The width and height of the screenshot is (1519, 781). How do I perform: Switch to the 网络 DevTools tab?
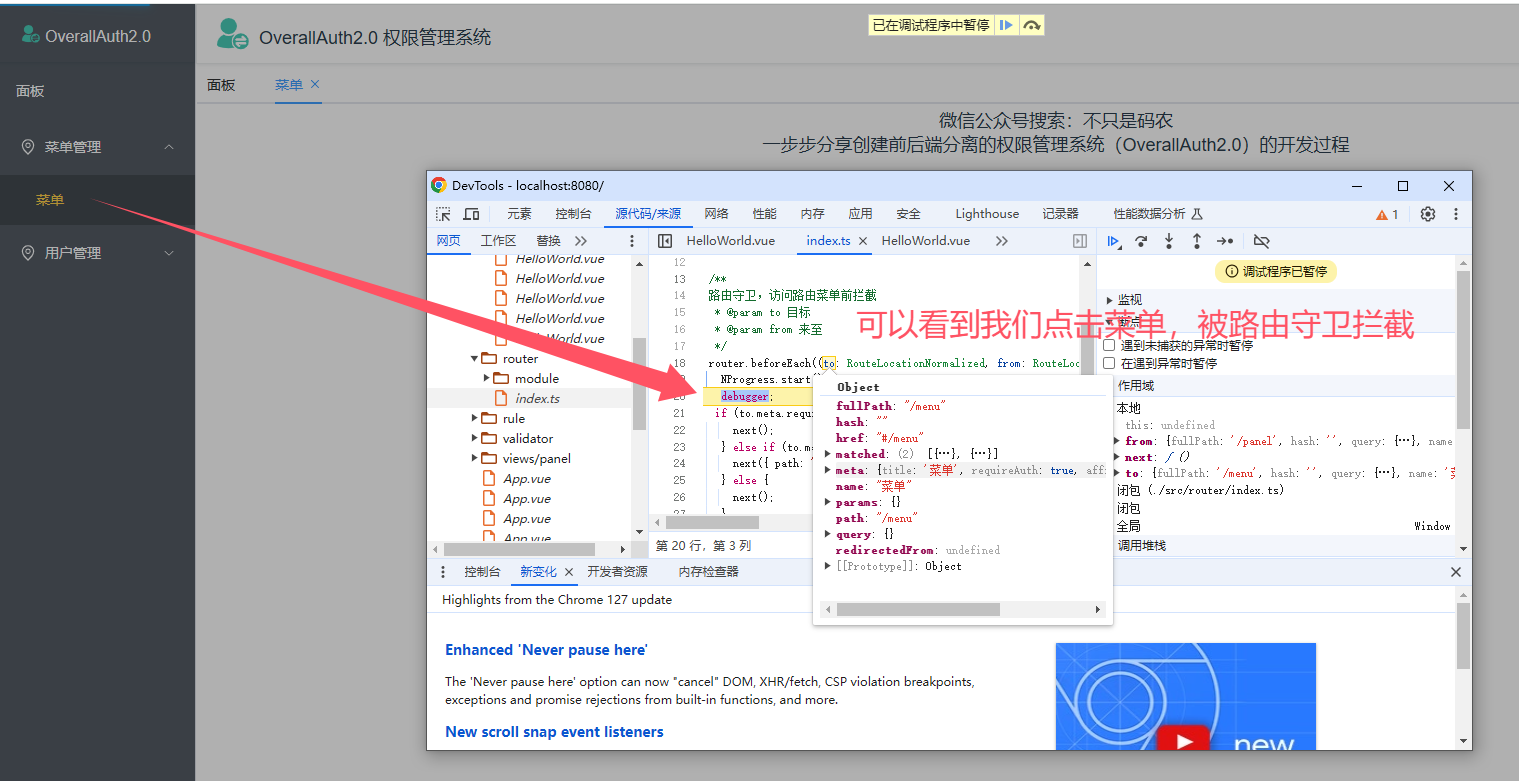point(716,214)
